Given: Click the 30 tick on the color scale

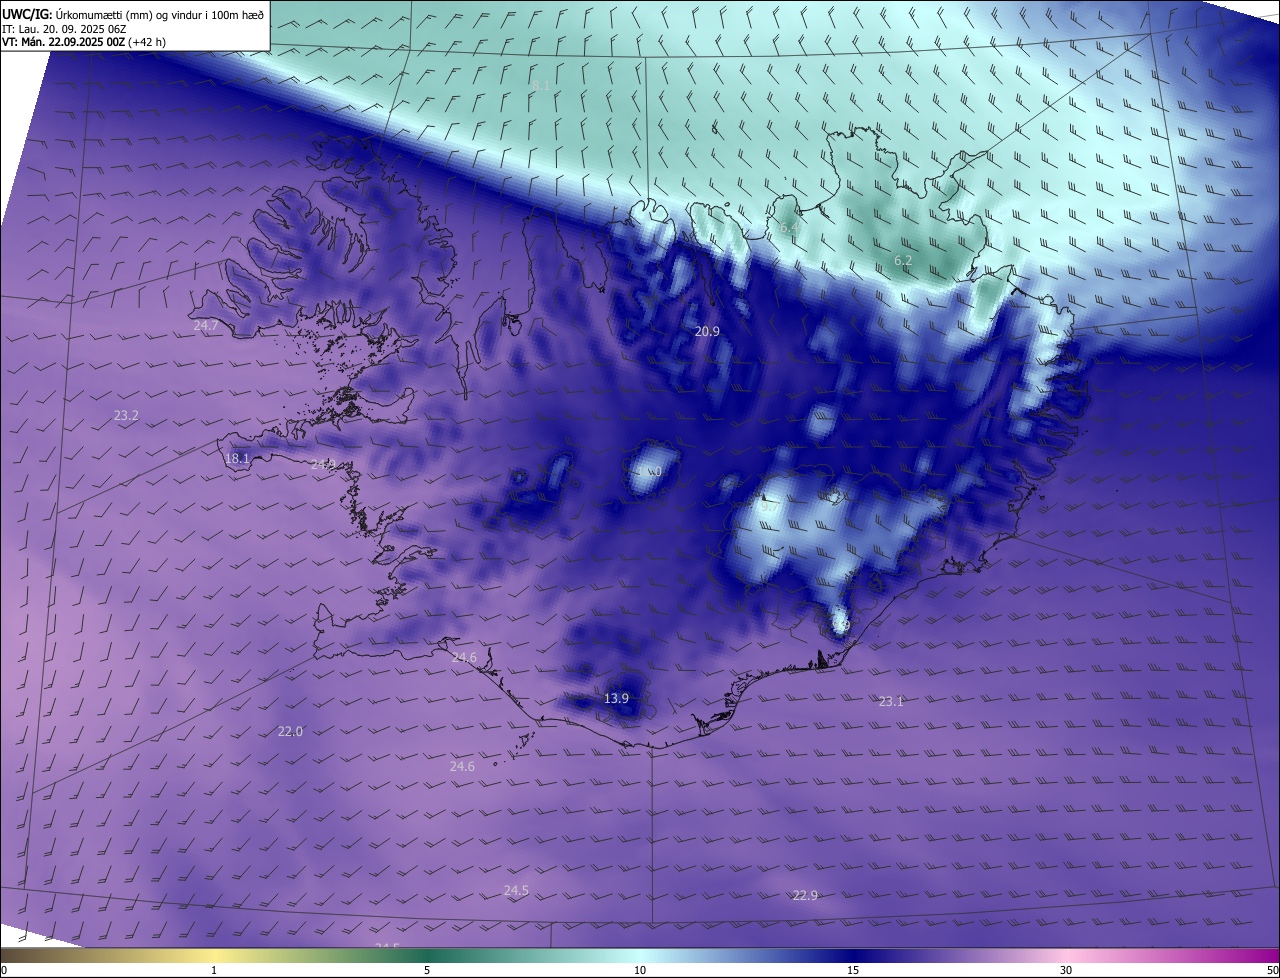Looking at the screenshot, I should (1066, 970).
